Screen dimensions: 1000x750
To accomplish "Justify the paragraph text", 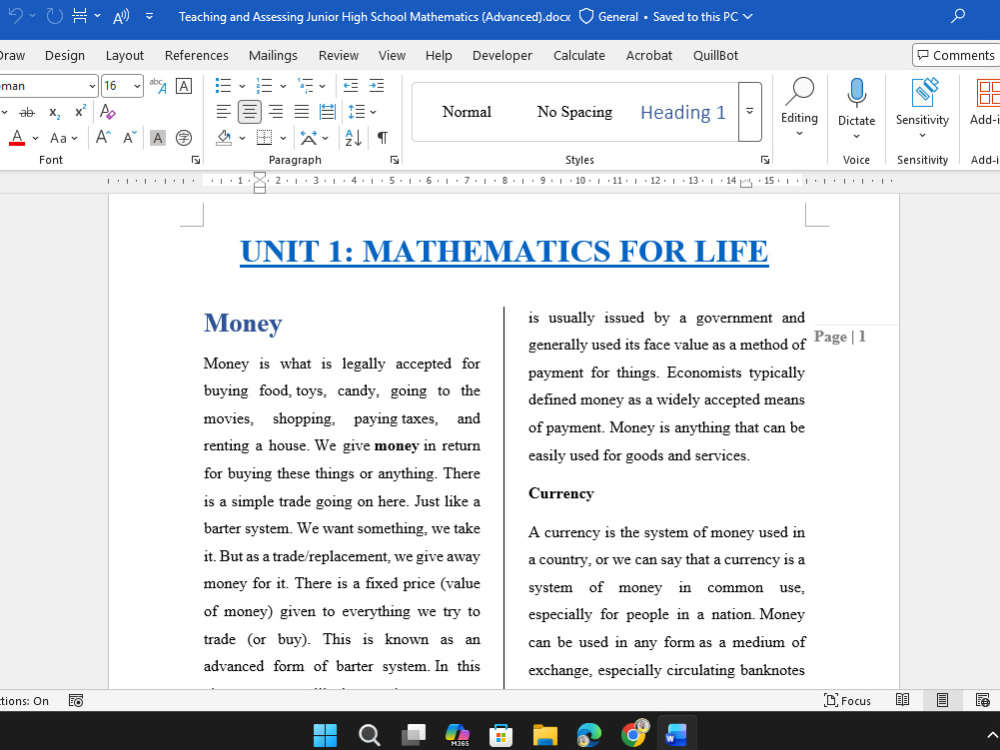I will click(x=302, y=112).
